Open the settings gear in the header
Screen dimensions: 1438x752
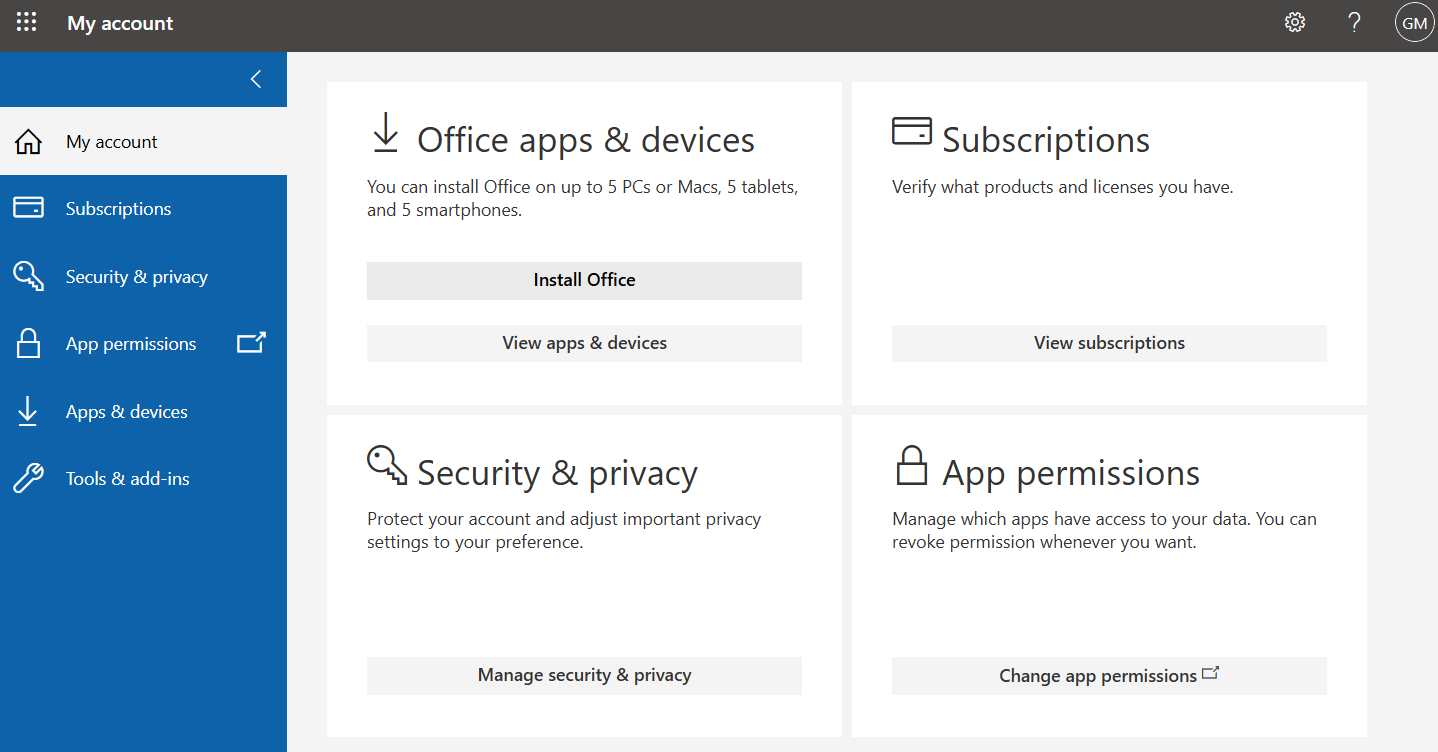pos(1295,22)
